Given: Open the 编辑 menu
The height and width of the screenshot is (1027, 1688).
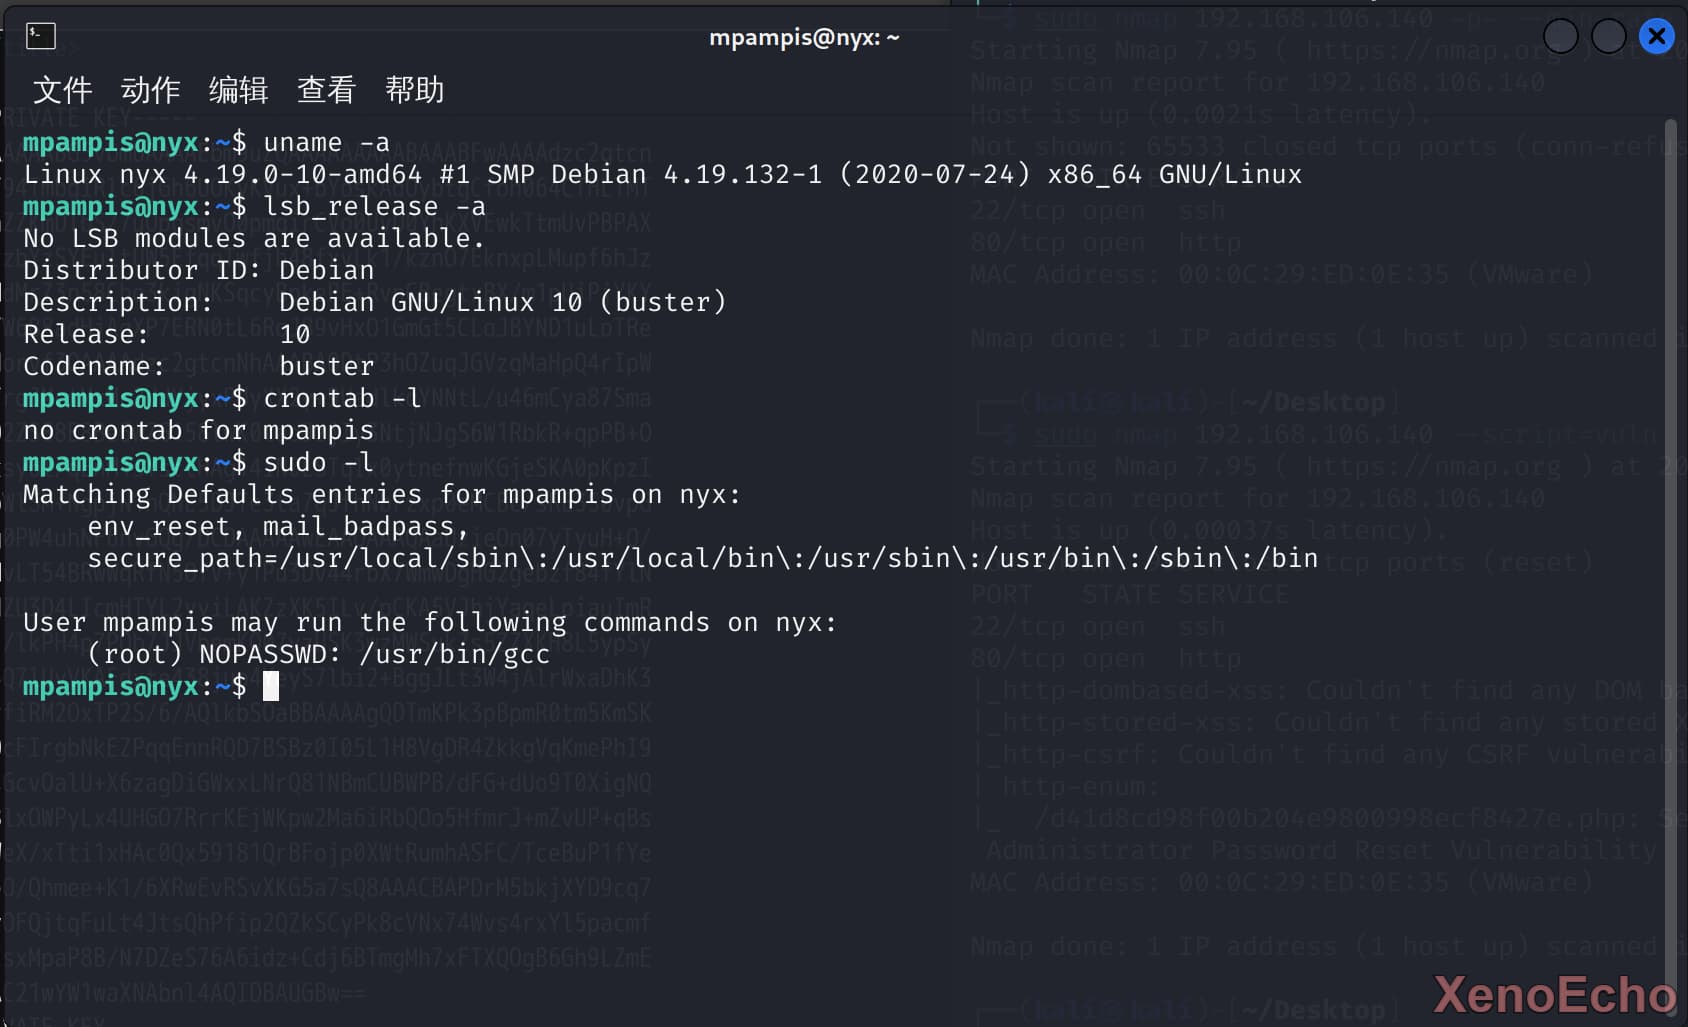Looking at the screenshot, I should click(x=238, y=90).
